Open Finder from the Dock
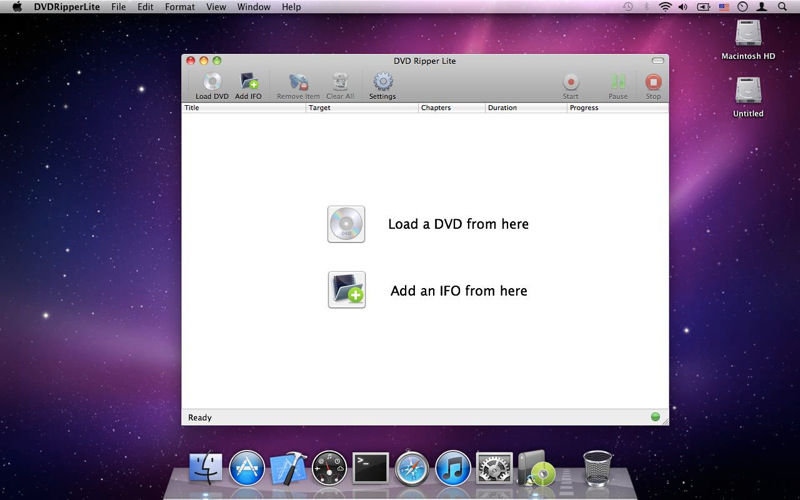The height and width of the screenshot is (500, 800). (x=206, y=467)
